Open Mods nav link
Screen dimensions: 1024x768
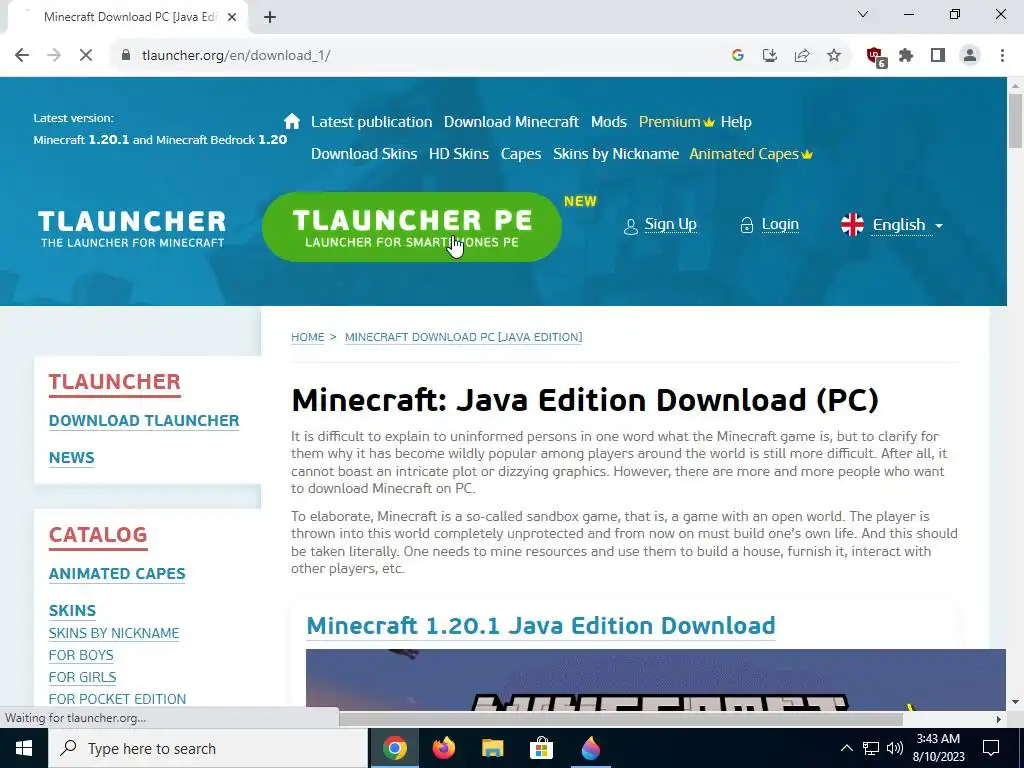coord(609,122)
